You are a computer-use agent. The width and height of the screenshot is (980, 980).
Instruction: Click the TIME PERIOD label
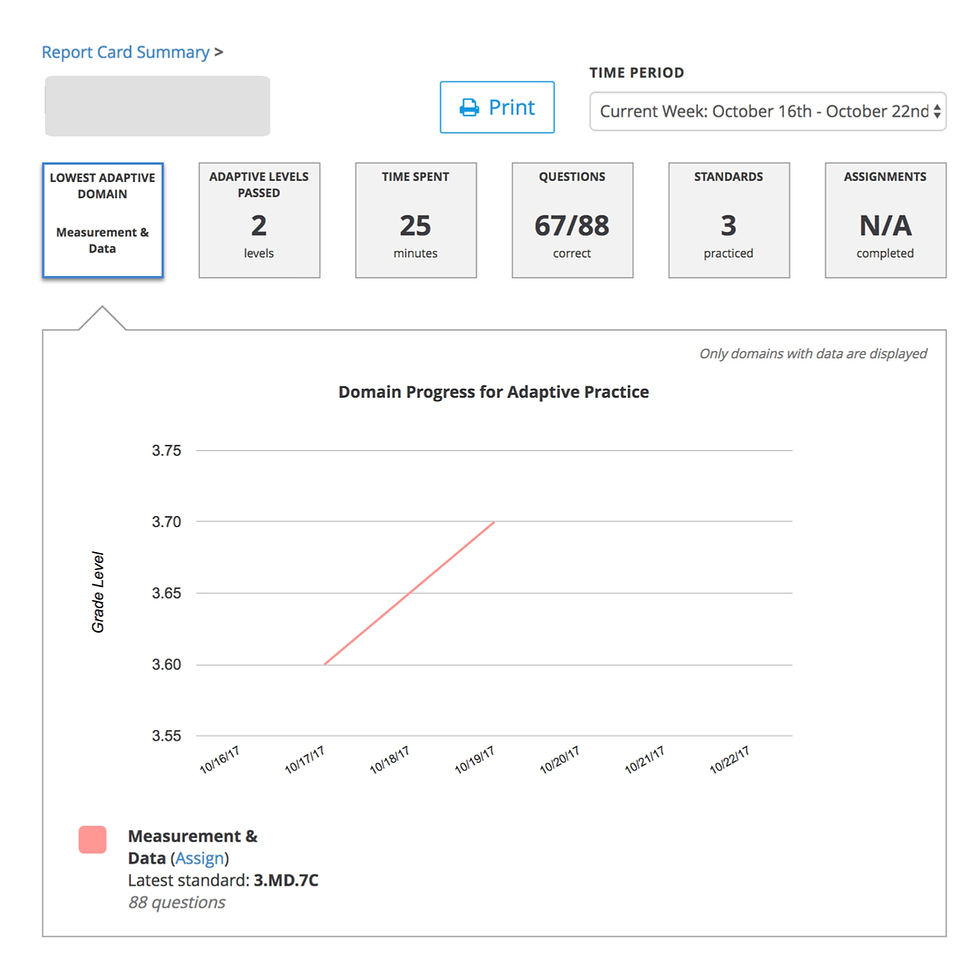[x=637, y=72]
